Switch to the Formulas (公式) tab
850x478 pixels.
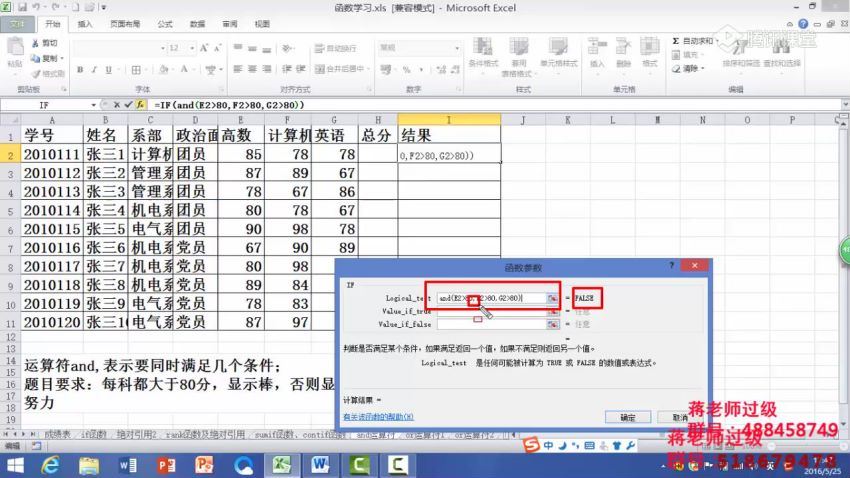(x=165, y=24)
